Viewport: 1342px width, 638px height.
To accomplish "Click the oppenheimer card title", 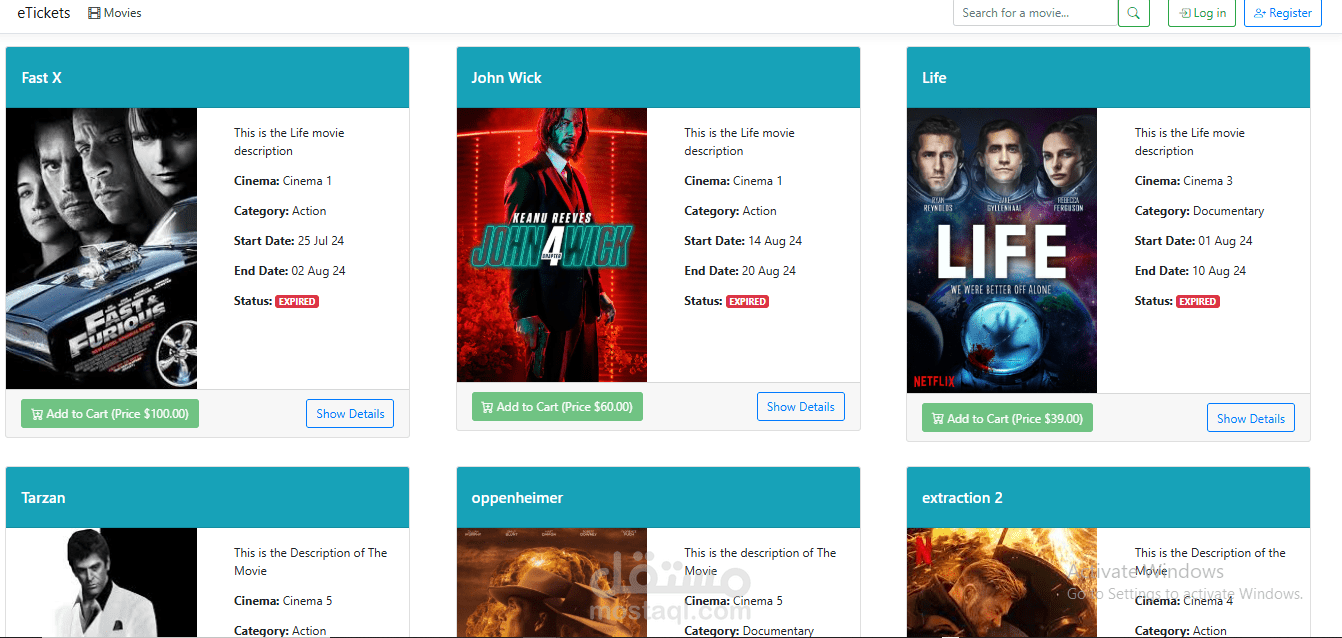I will 517,498.
